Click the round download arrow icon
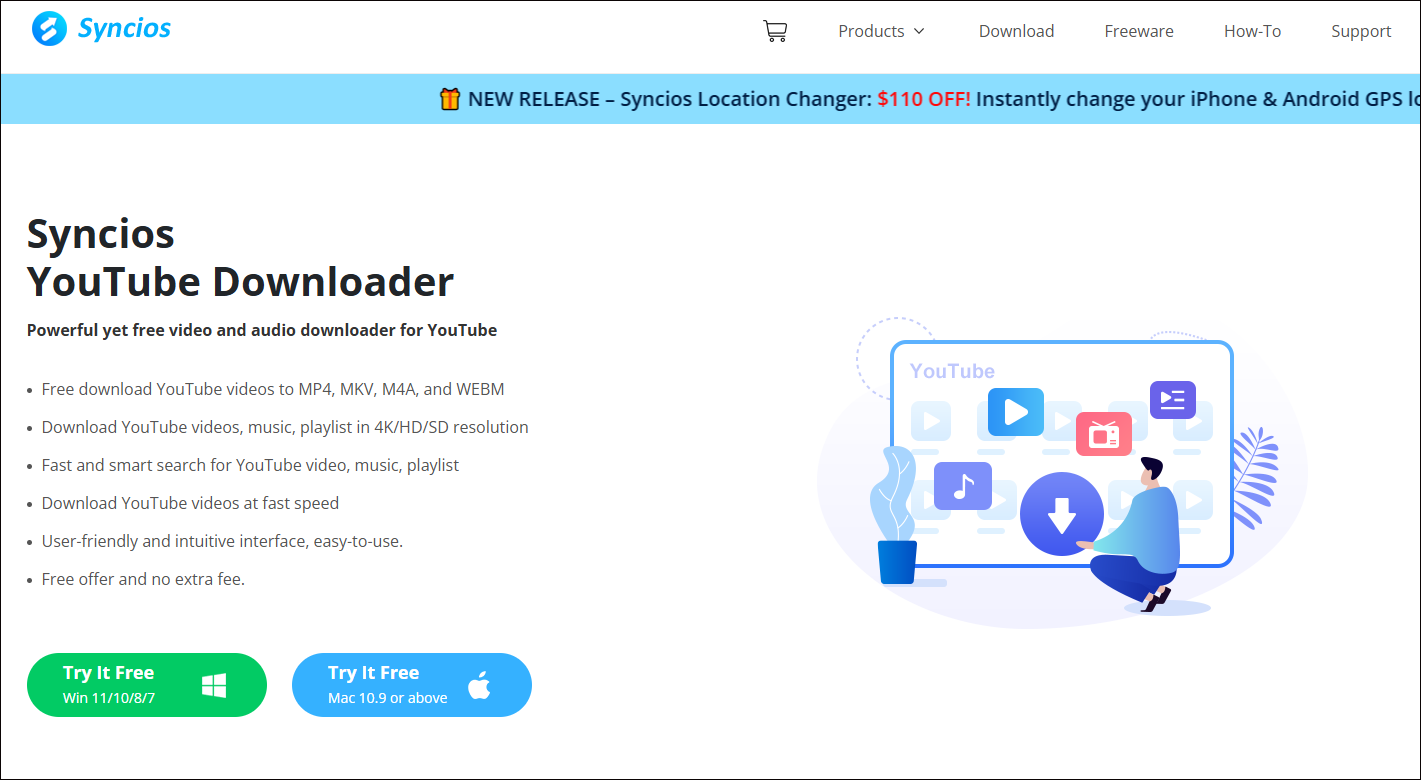This screenshot has width=1421, height=780. click(x=1062, y=514)
